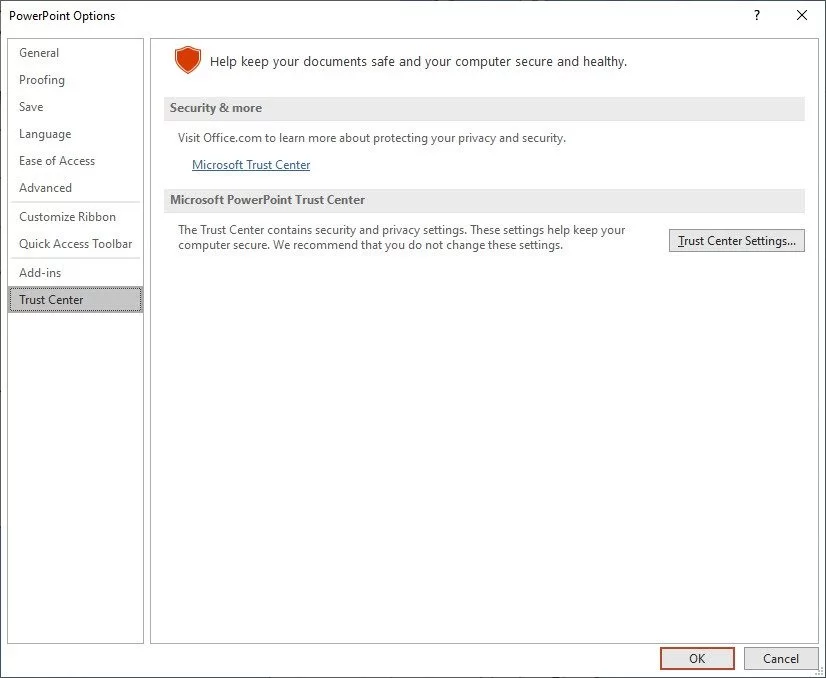Open the Advanced options category
The width and height of the screenshot is (826, 678).
(75, 188)
